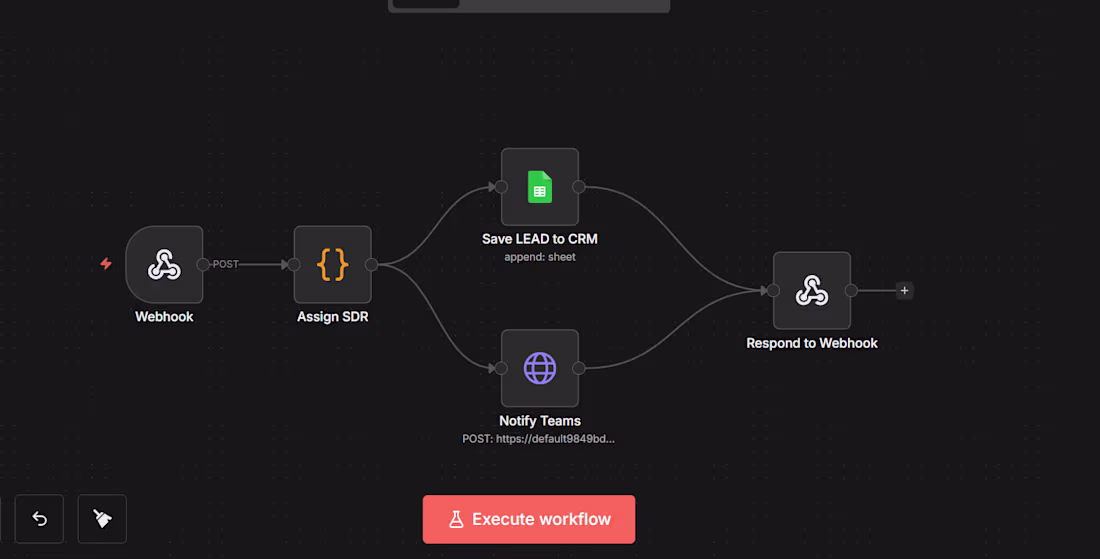This screenshot has height=559, width=1100.
Task: Click the Webhook node output connector
Action: click(203, 264)
